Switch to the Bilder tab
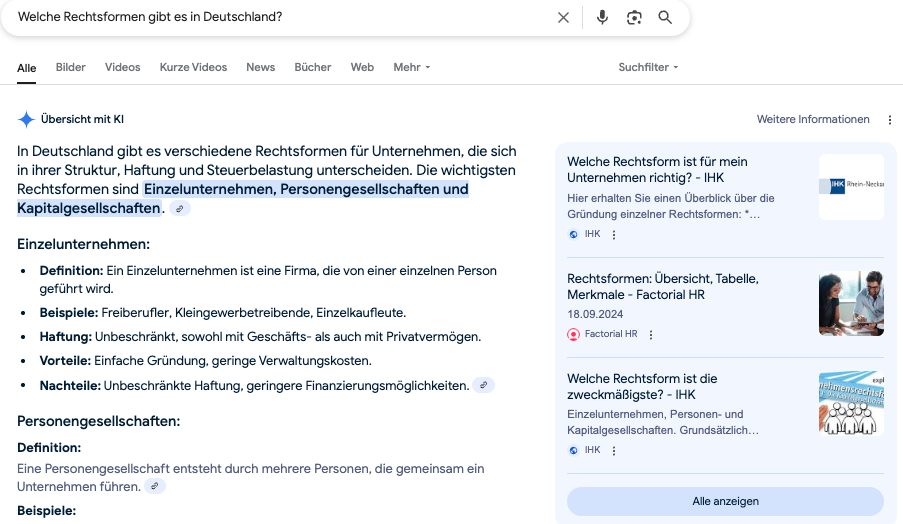The height and width of the screenshot is (524, 903). tap(71, 67)
